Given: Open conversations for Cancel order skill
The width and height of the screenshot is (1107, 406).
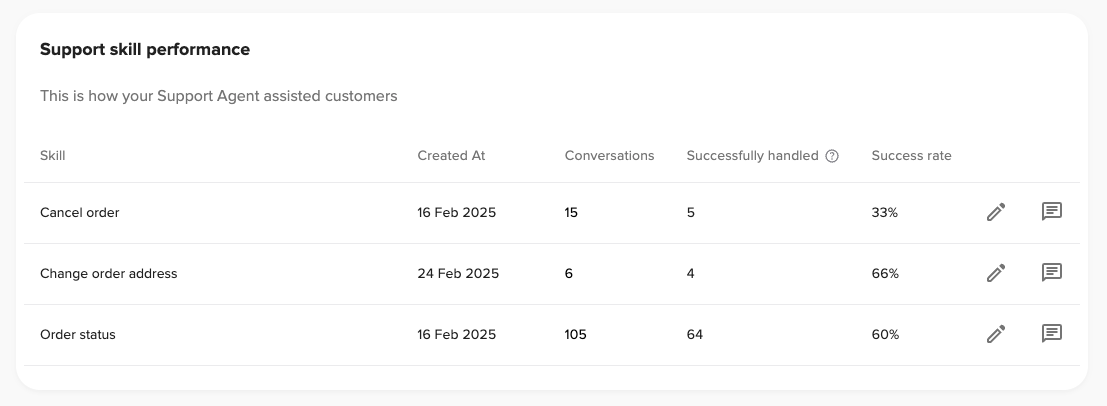Looking at the screenshot, I should click(1051, 212).
